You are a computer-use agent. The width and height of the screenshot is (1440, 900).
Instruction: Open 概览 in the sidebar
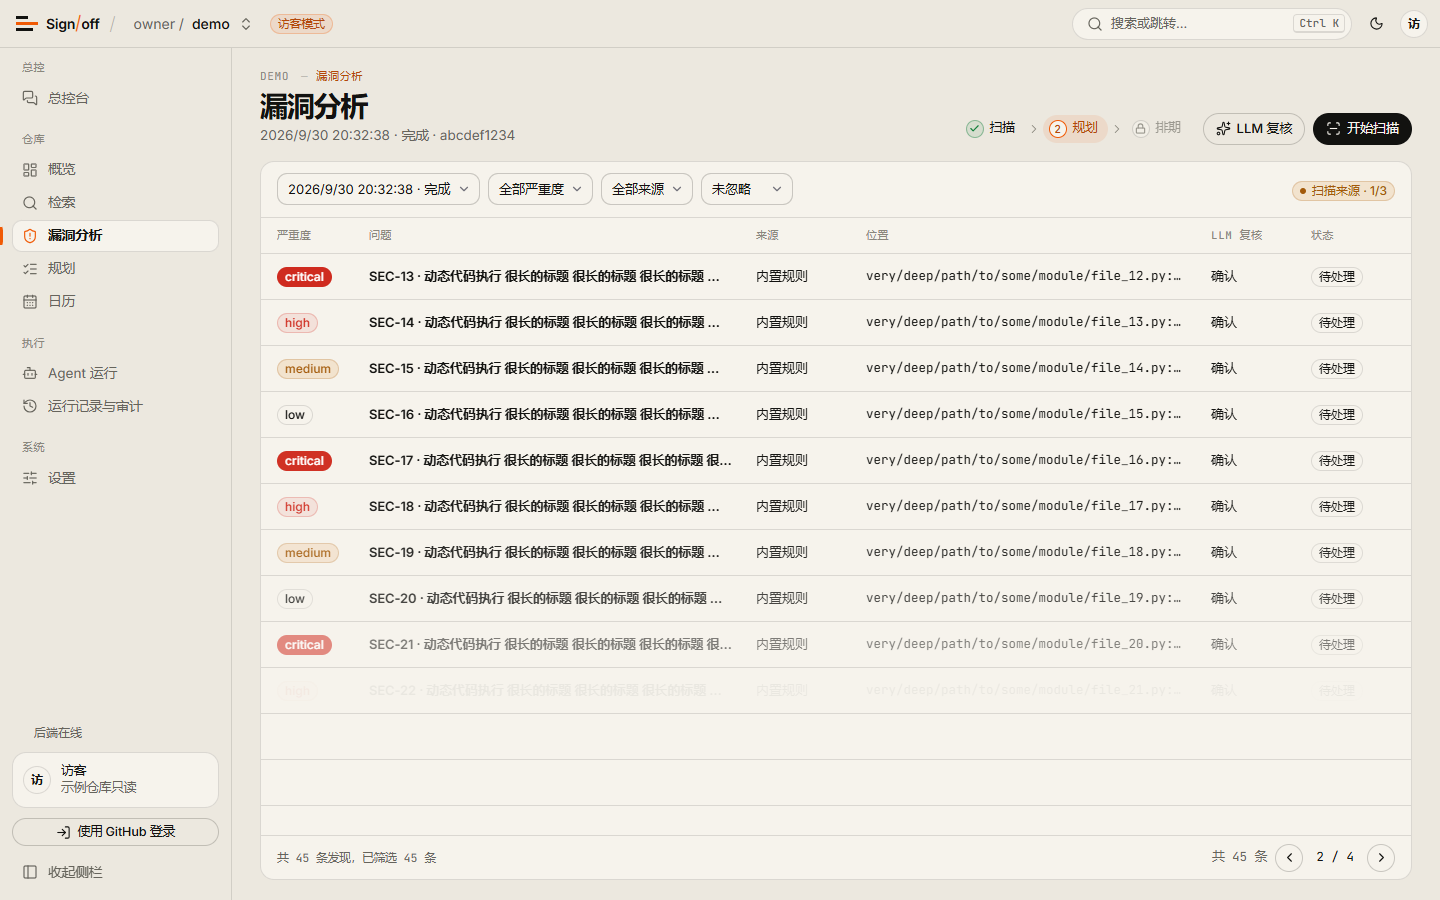[x=115, y=170]
